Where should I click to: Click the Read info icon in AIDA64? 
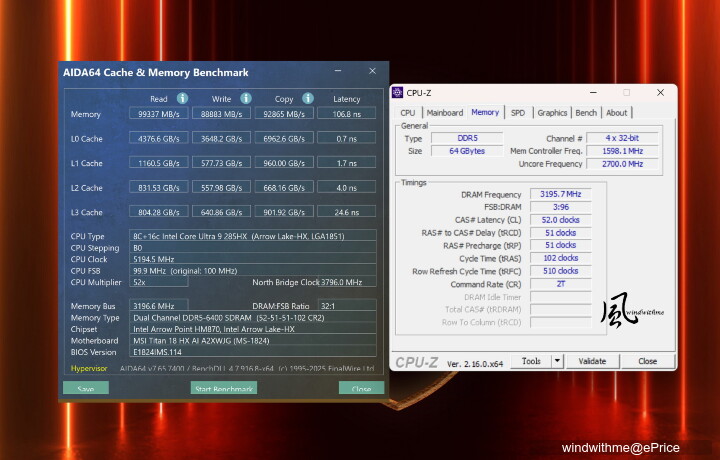pyautogui.click(x=182, y=98)
